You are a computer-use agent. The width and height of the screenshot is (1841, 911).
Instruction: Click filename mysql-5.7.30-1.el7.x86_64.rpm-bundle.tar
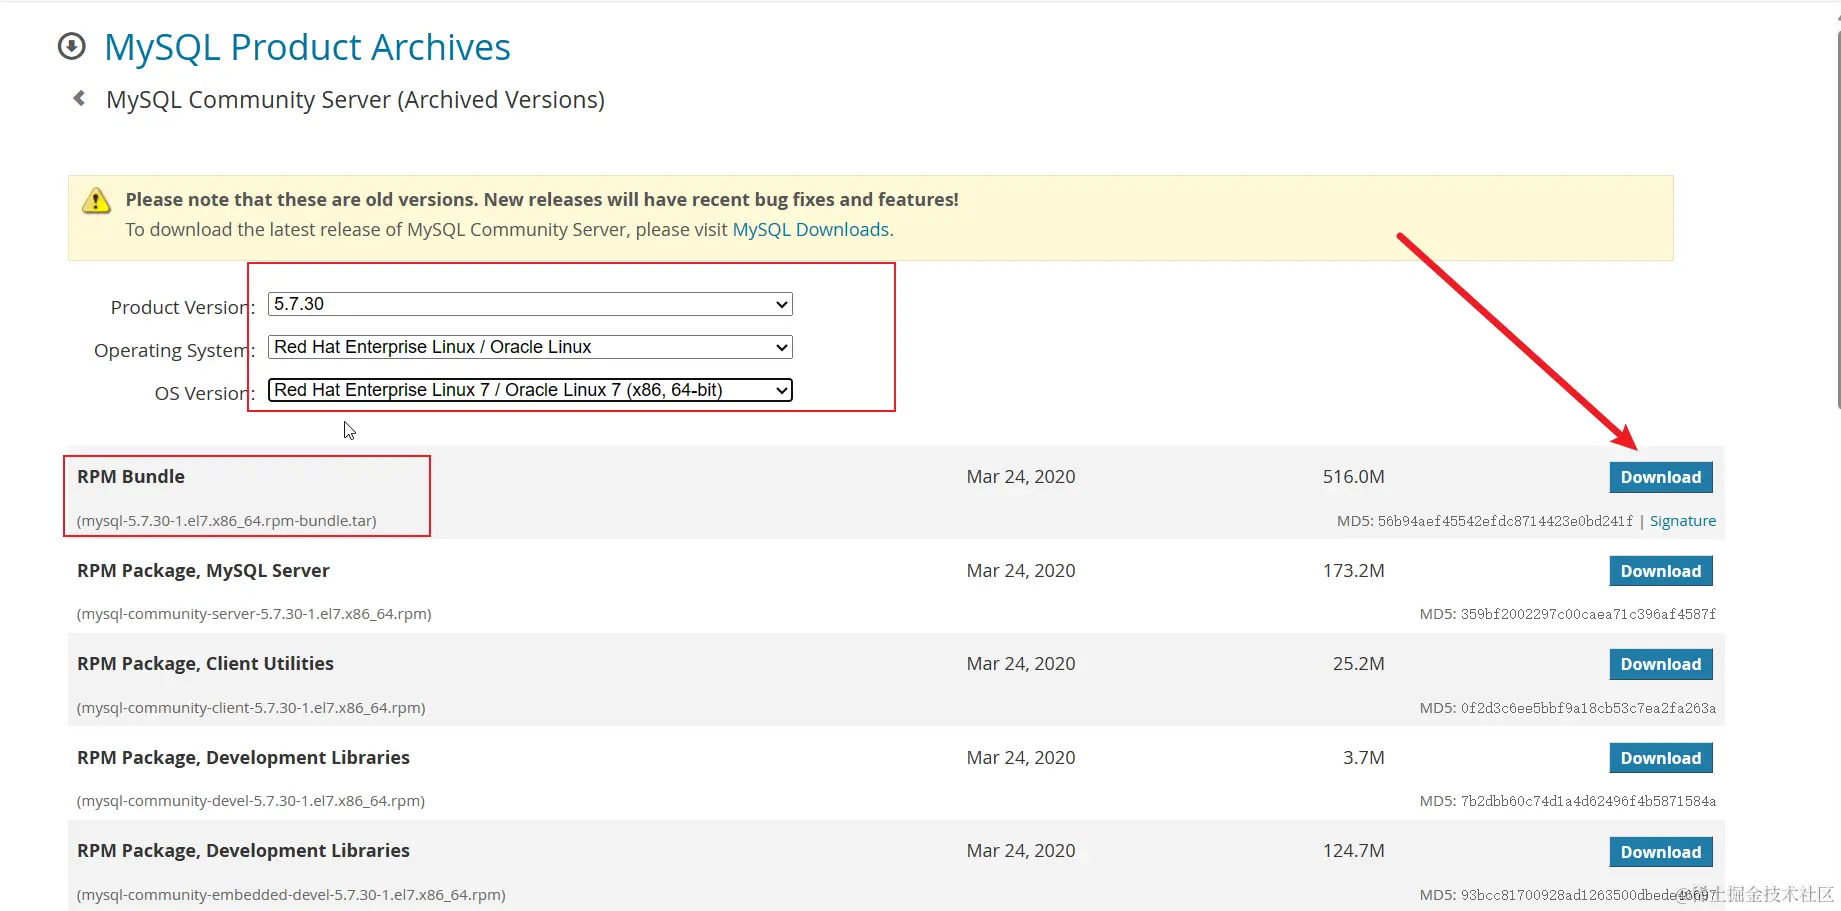point(227,521)
